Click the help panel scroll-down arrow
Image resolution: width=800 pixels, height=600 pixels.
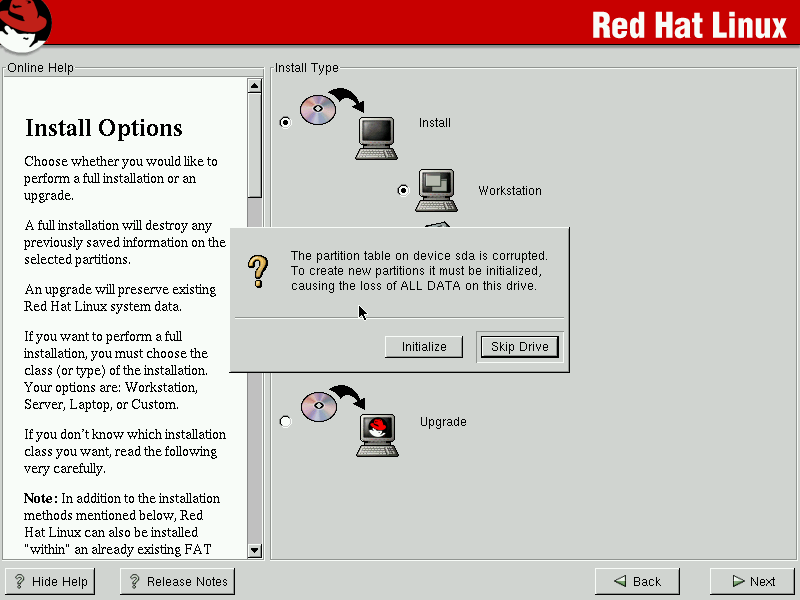point(254,551)
